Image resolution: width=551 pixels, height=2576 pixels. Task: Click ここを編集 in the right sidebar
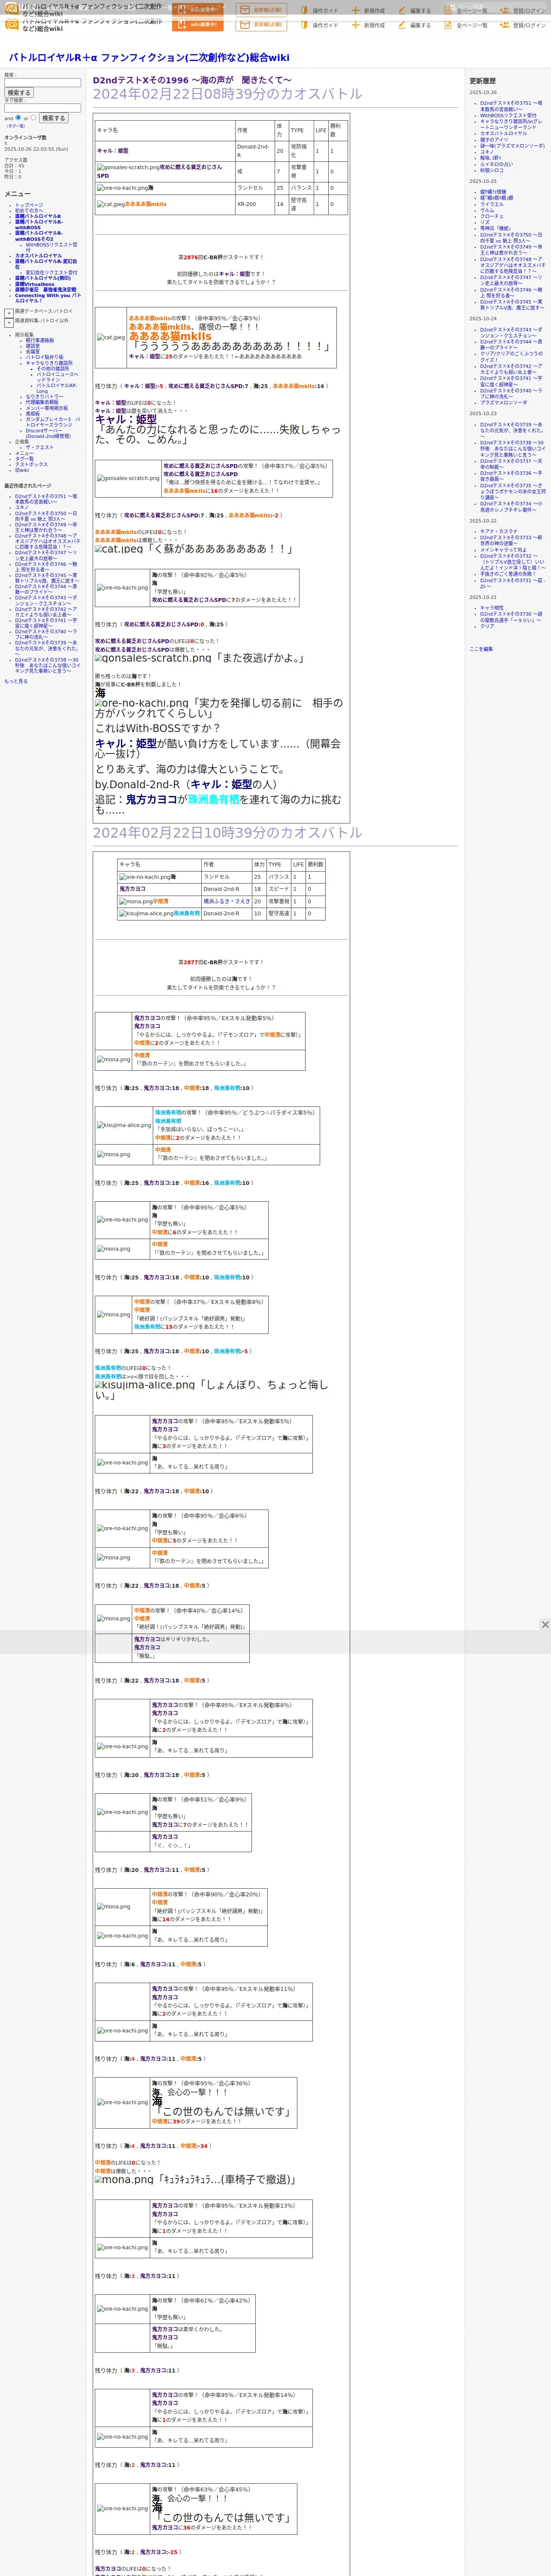(x=481, y=649)
